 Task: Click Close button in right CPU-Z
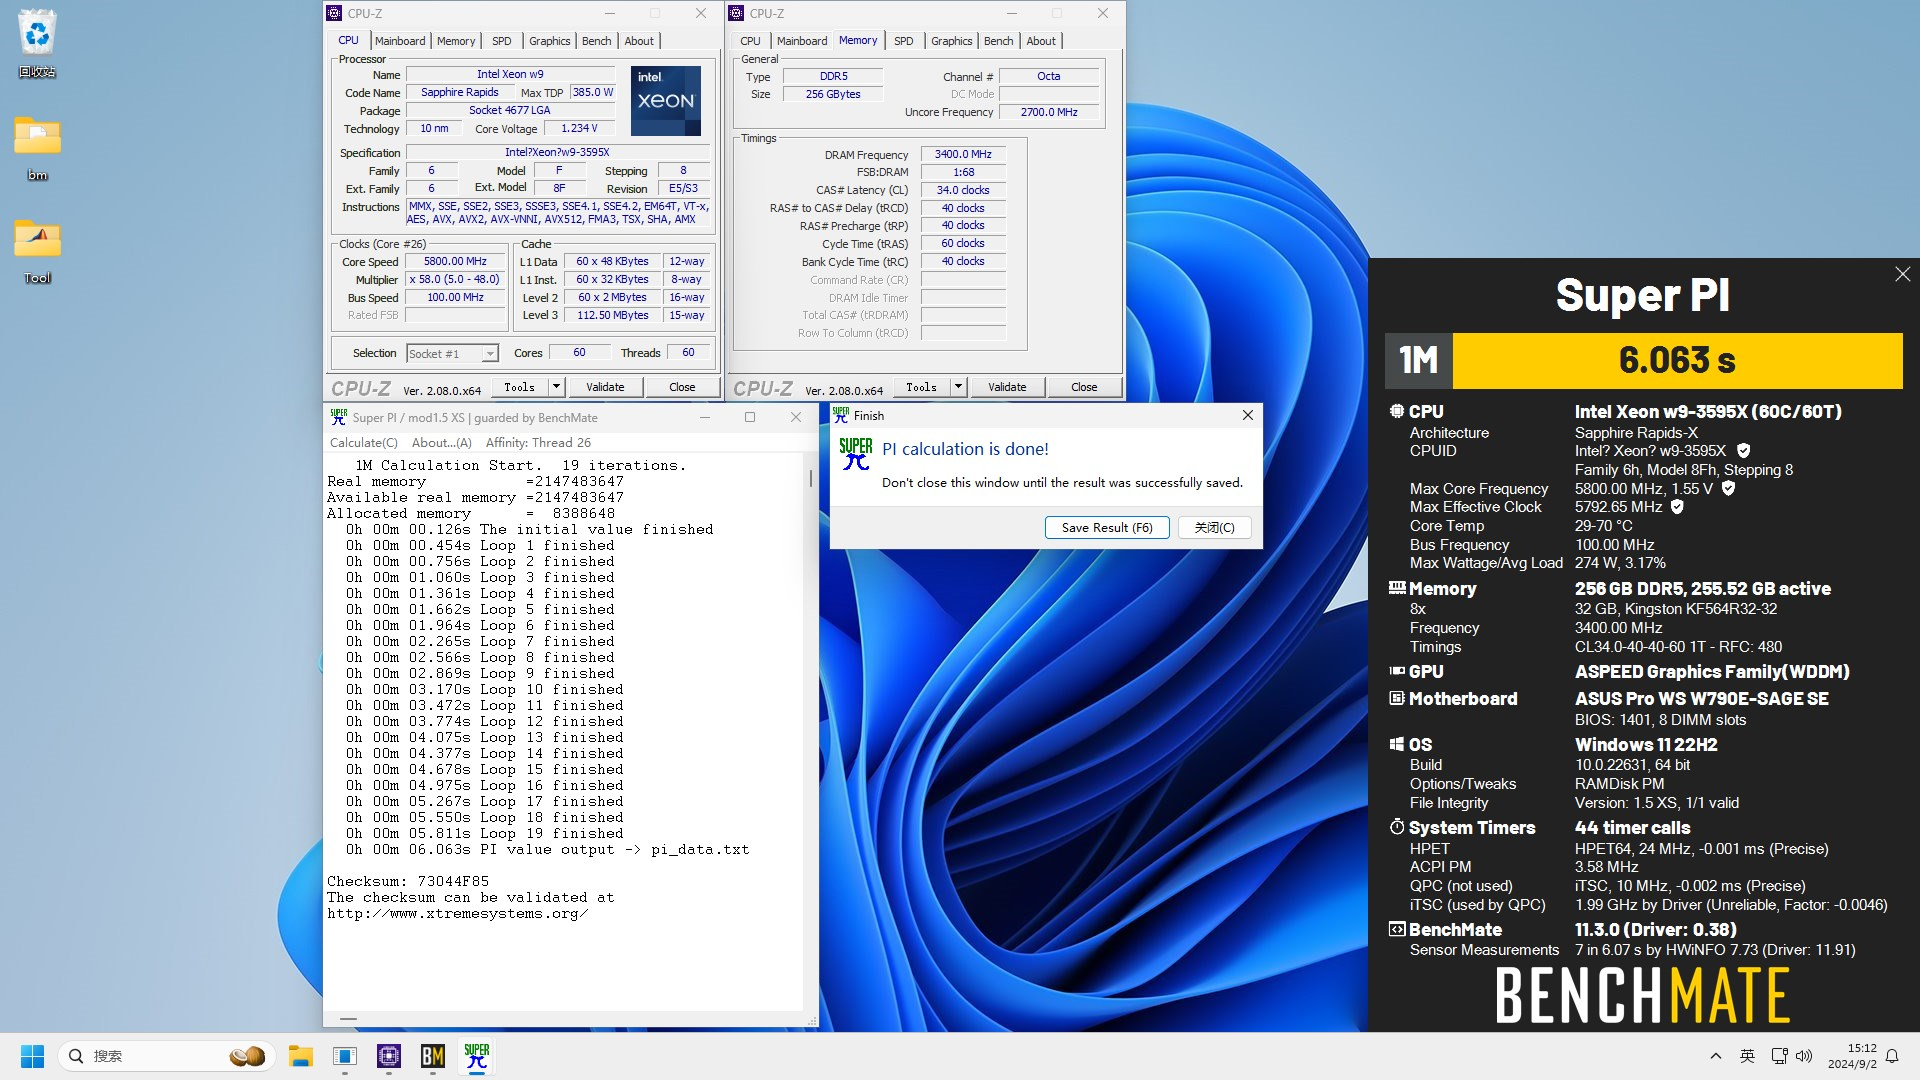tap(1084, 387)
